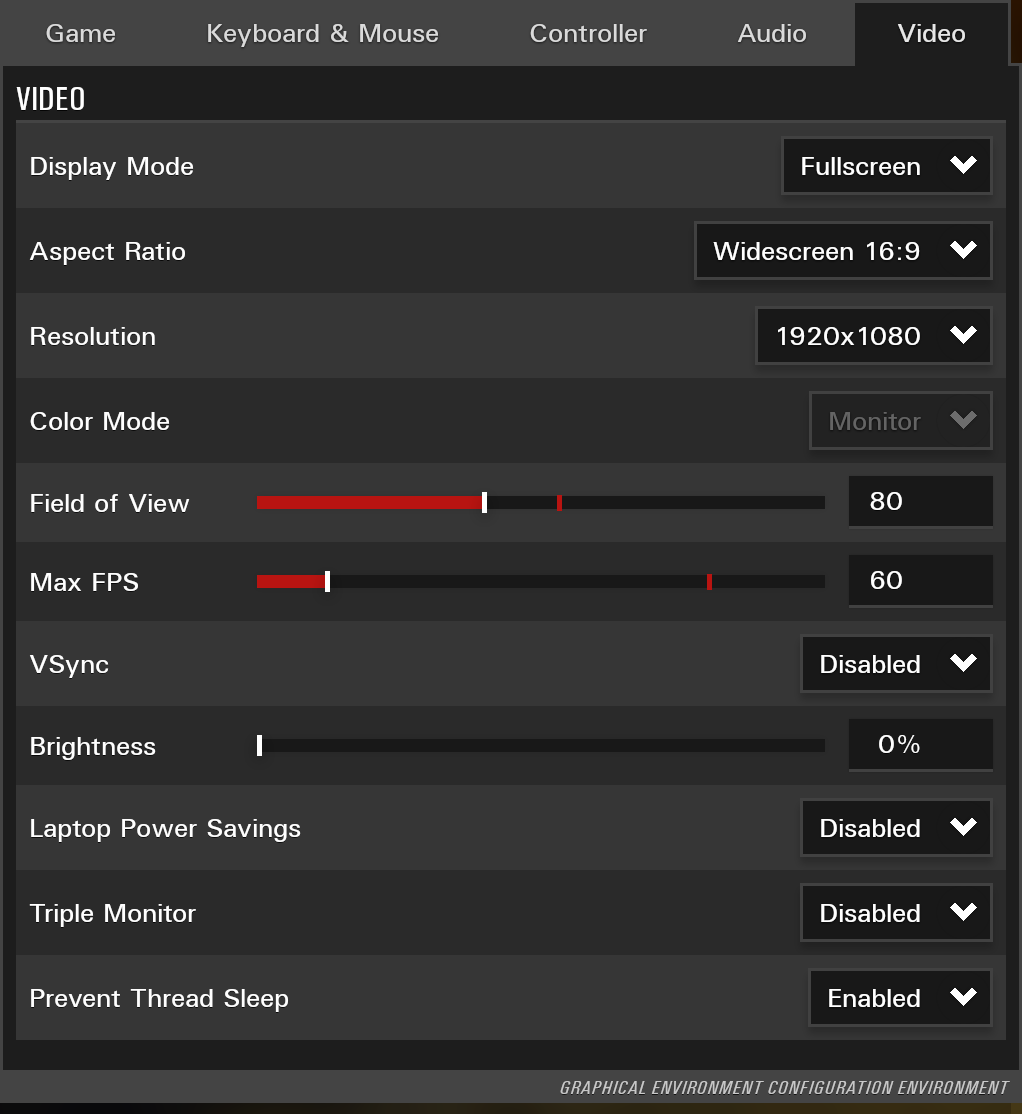The height and width of the screenshot is (1114, 1022).
Task: Select the Video tab
Action: (x=931, y=34)
